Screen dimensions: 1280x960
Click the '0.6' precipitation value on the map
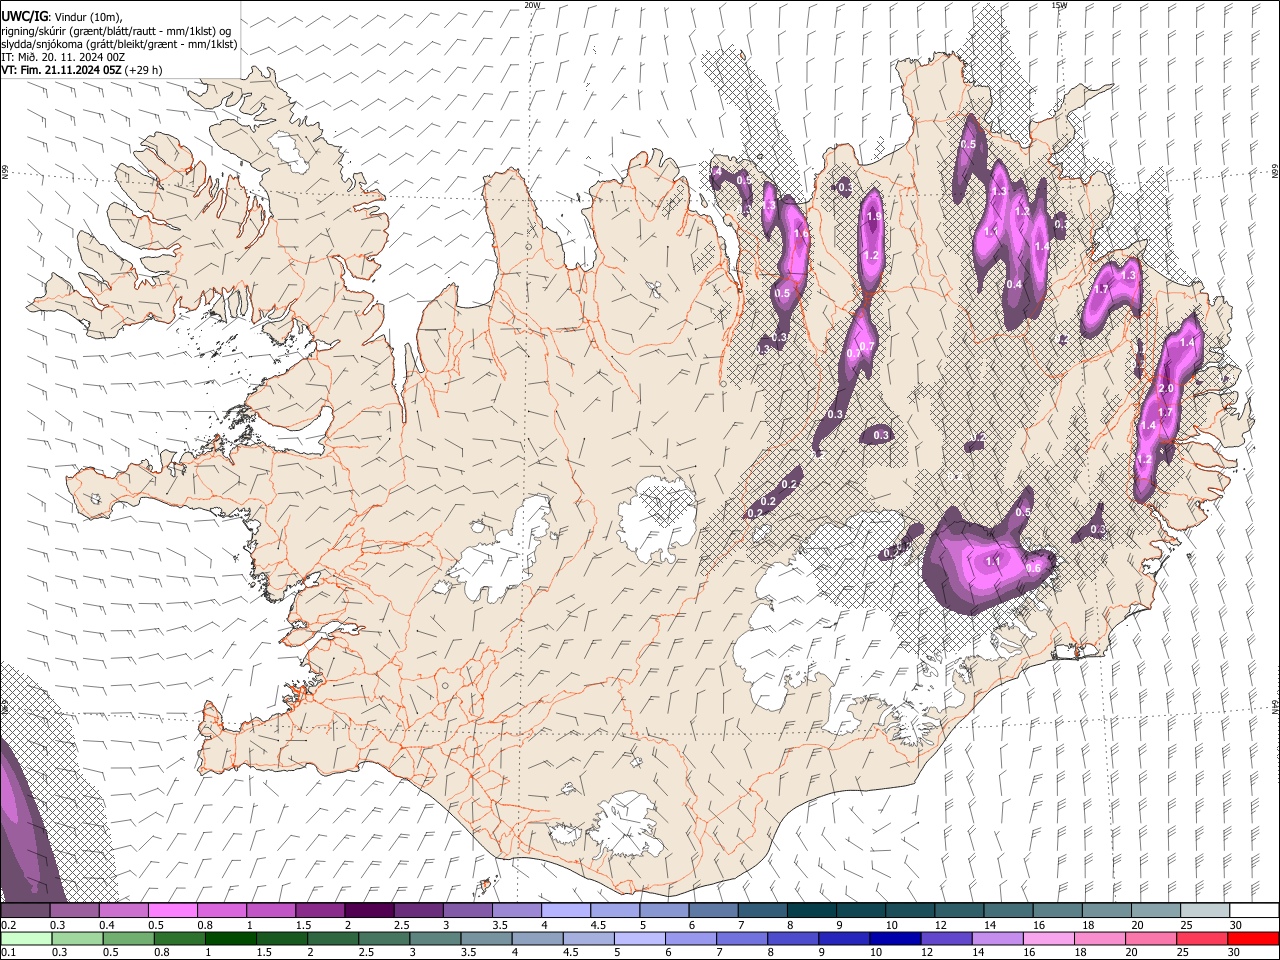pyautogui.click(x=1033, y=568)
